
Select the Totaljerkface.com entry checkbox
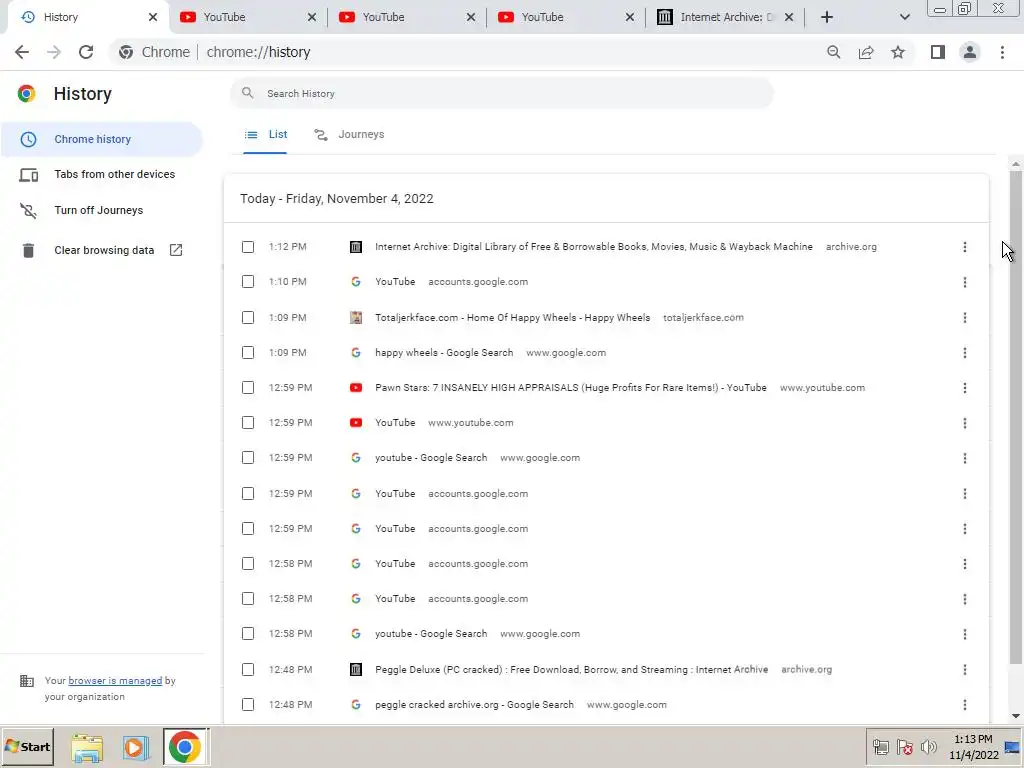tap(248, 317)
